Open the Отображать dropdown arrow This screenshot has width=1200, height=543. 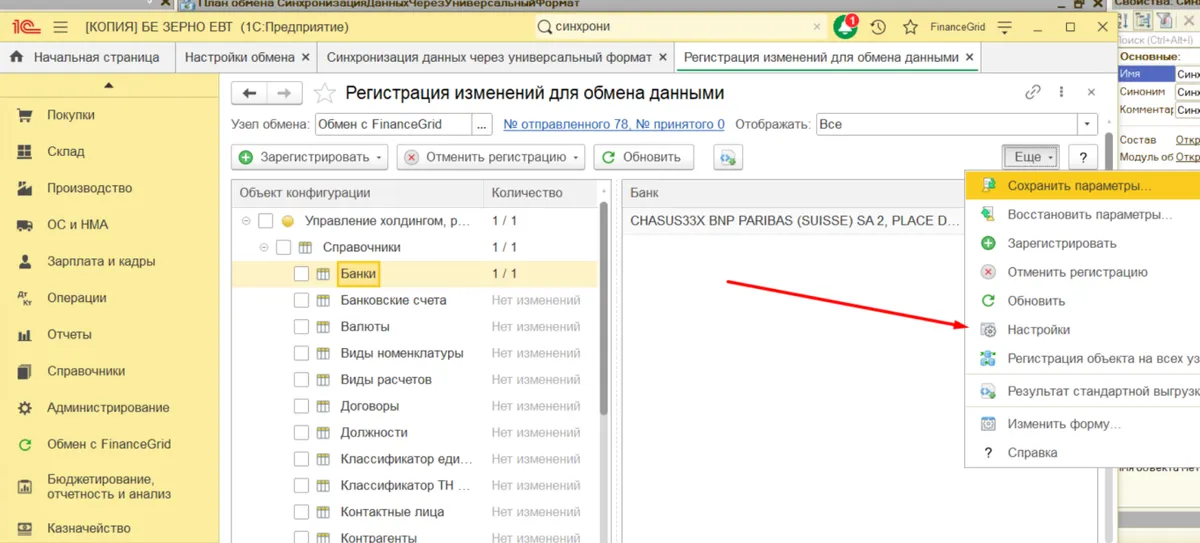(1087, 124)
